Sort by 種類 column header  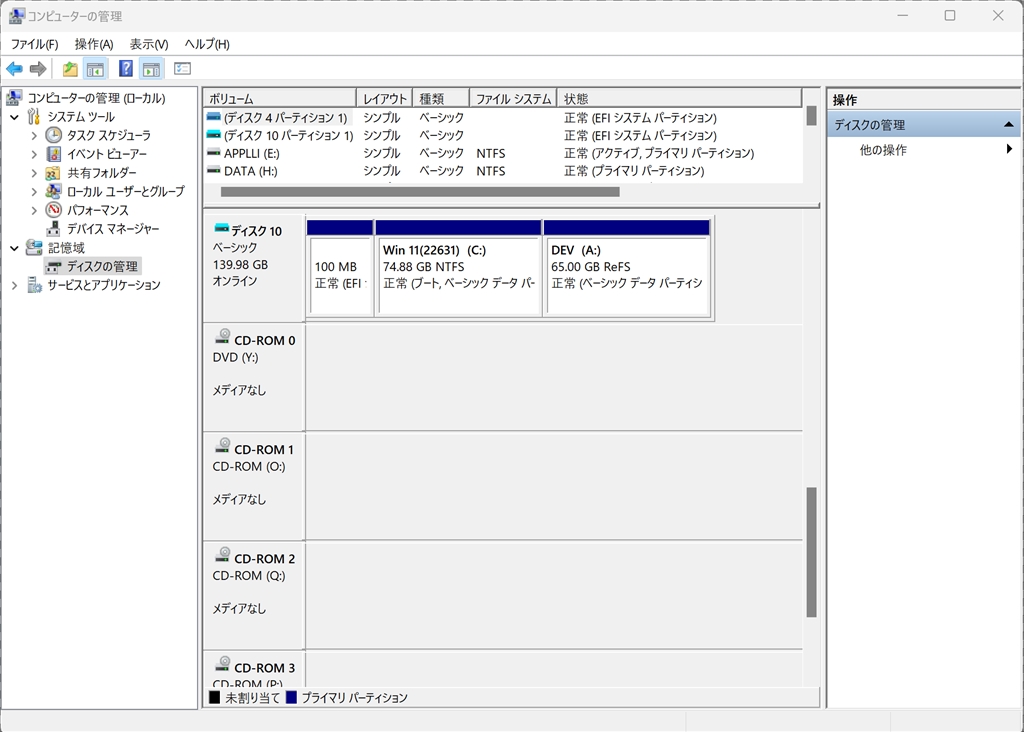click(x=441, y=98)
